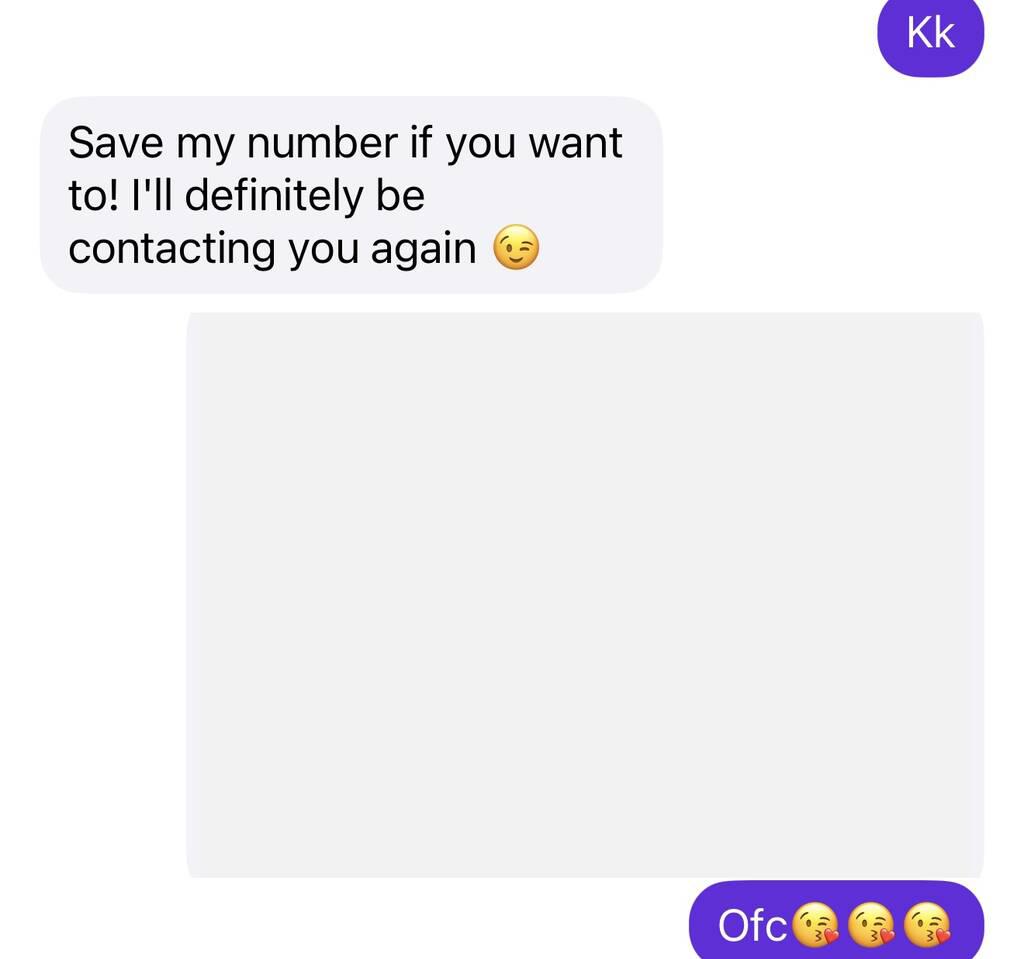The width and height of the screenshot is (1024, 959).
Task: Click the word "want" in the message
Action: [575, 143]
